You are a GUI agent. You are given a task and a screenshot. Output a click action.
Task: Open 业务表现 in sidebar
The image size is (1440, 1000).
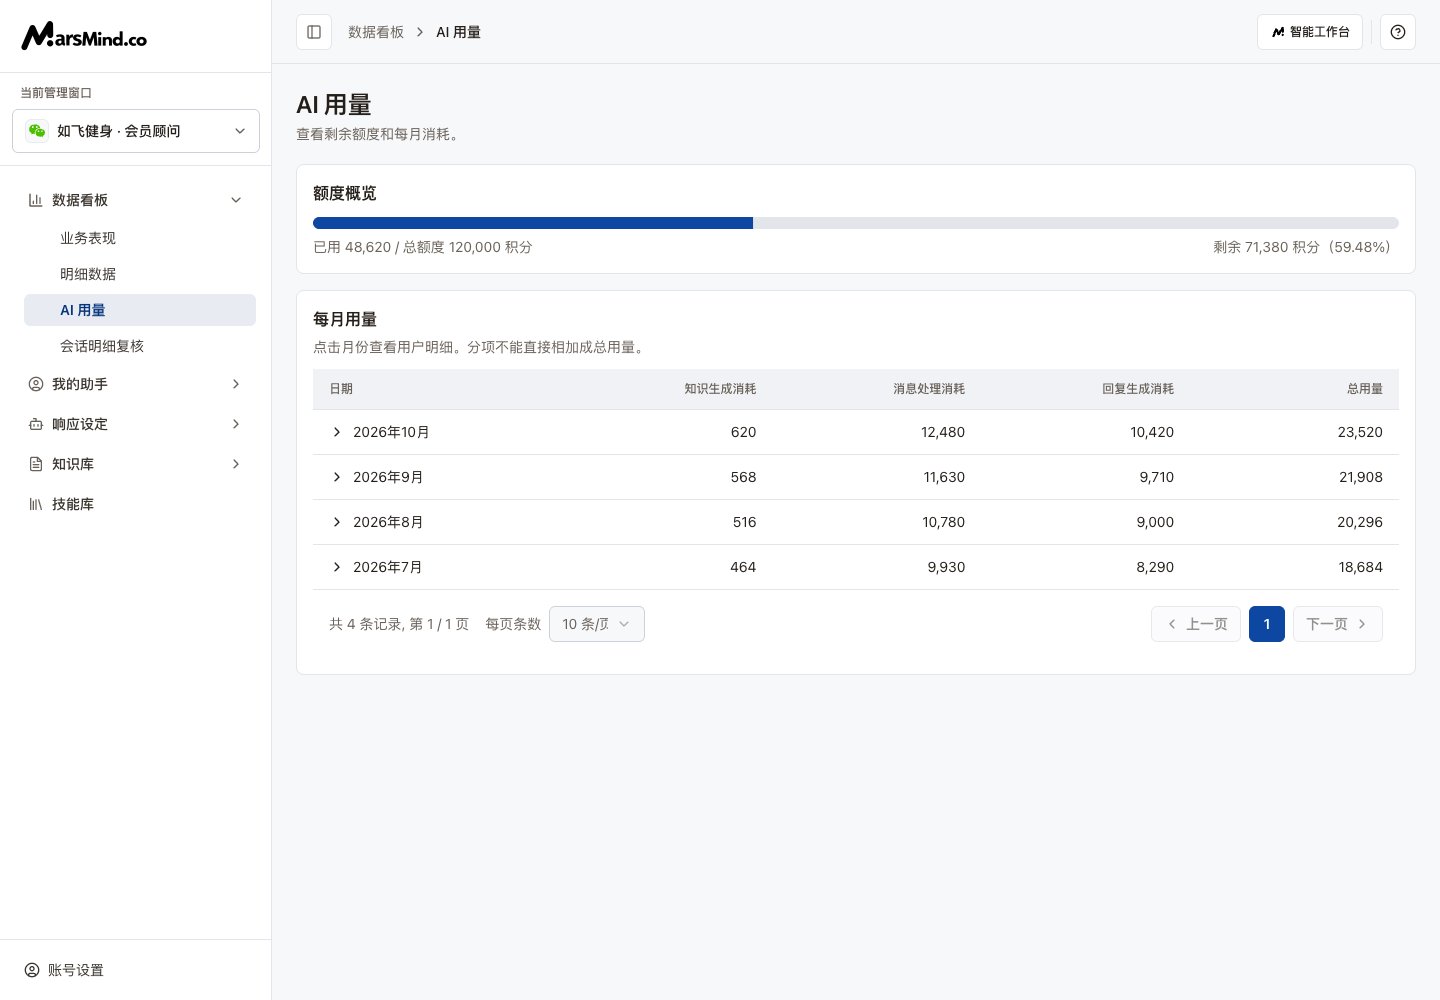[140, 238]
